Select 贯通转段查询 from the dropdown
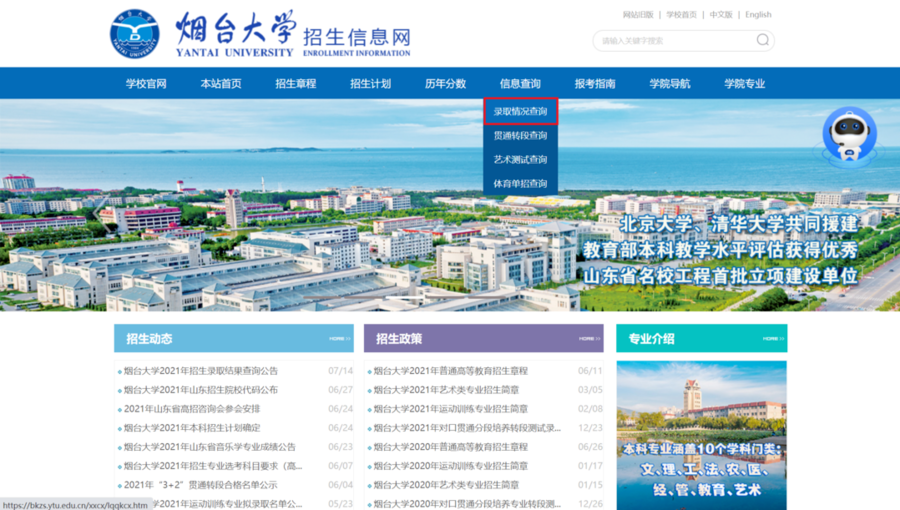900x510 pixels. click(520, 135)
